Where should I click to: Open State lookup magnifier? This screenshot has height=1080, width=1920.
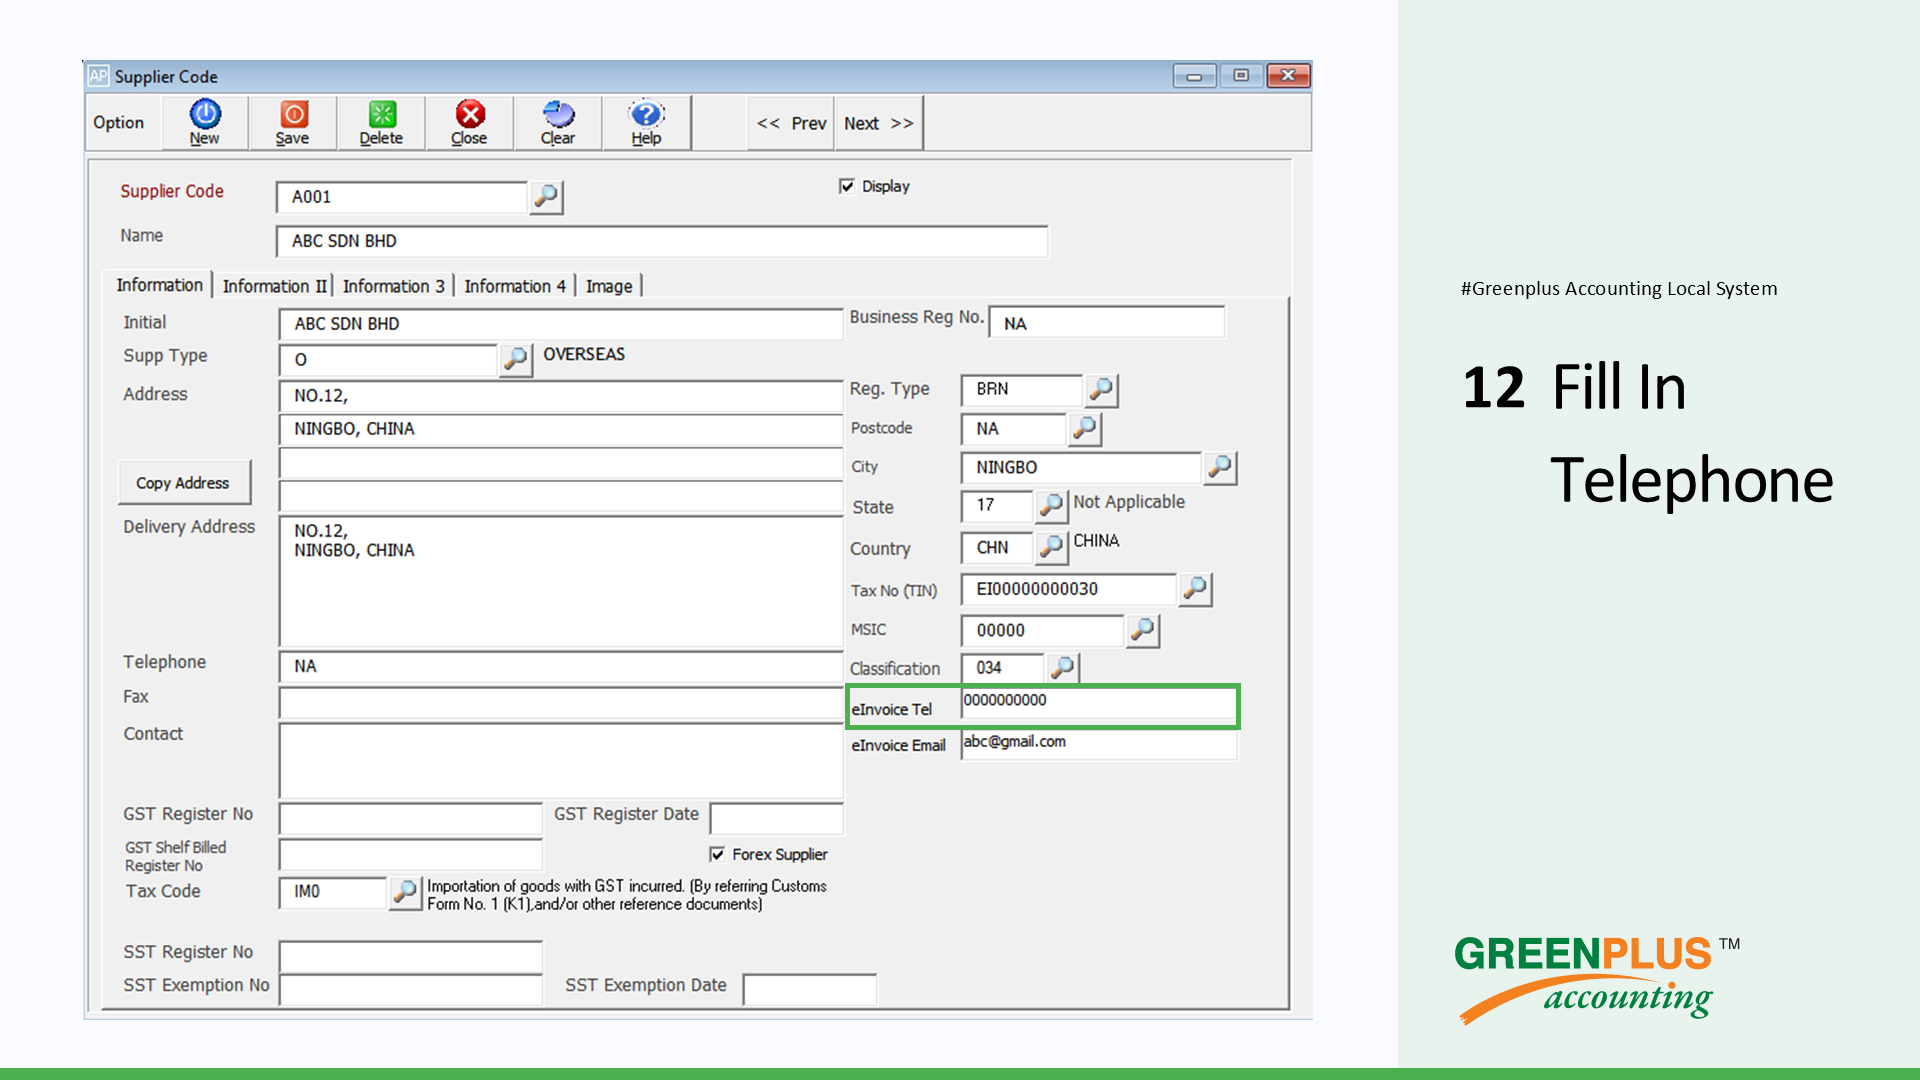(1051, 506)
